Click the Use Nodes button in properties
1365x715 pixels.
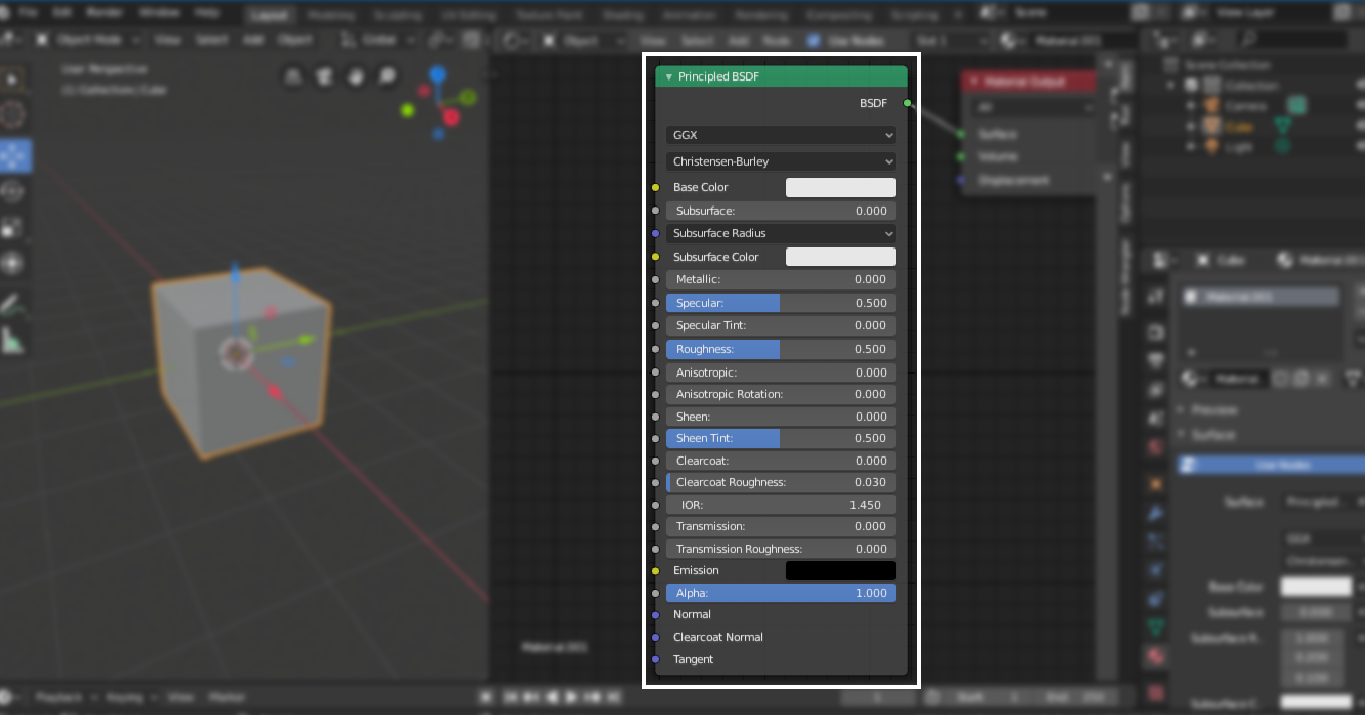point(1268,465)
